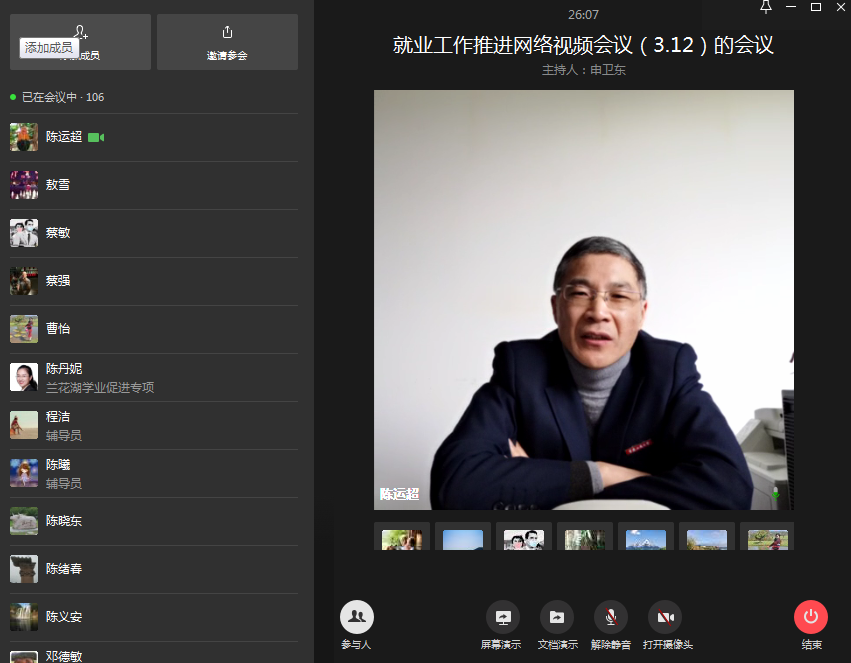Select participant 敖雪 in the list
Screen dimensions: 851x663
(57, 185)
